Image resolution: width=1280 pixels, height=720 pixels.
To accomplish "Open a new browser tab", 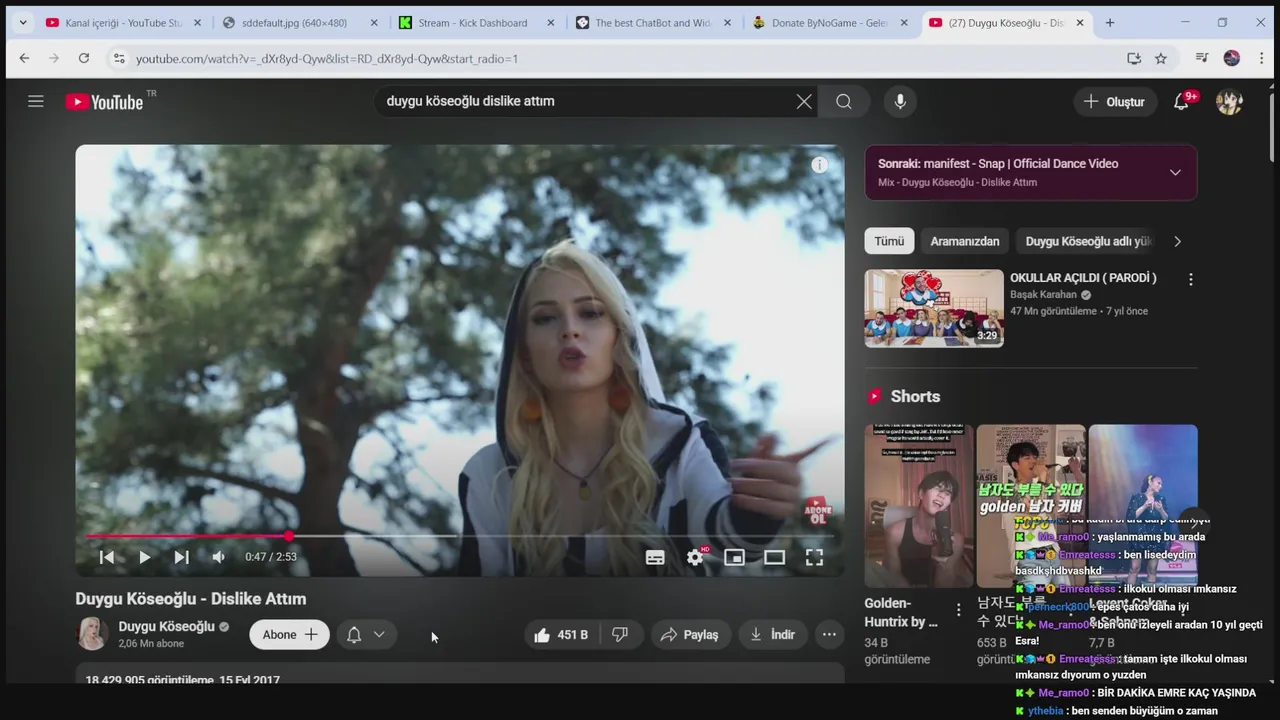I will [x=1110, y=23].
